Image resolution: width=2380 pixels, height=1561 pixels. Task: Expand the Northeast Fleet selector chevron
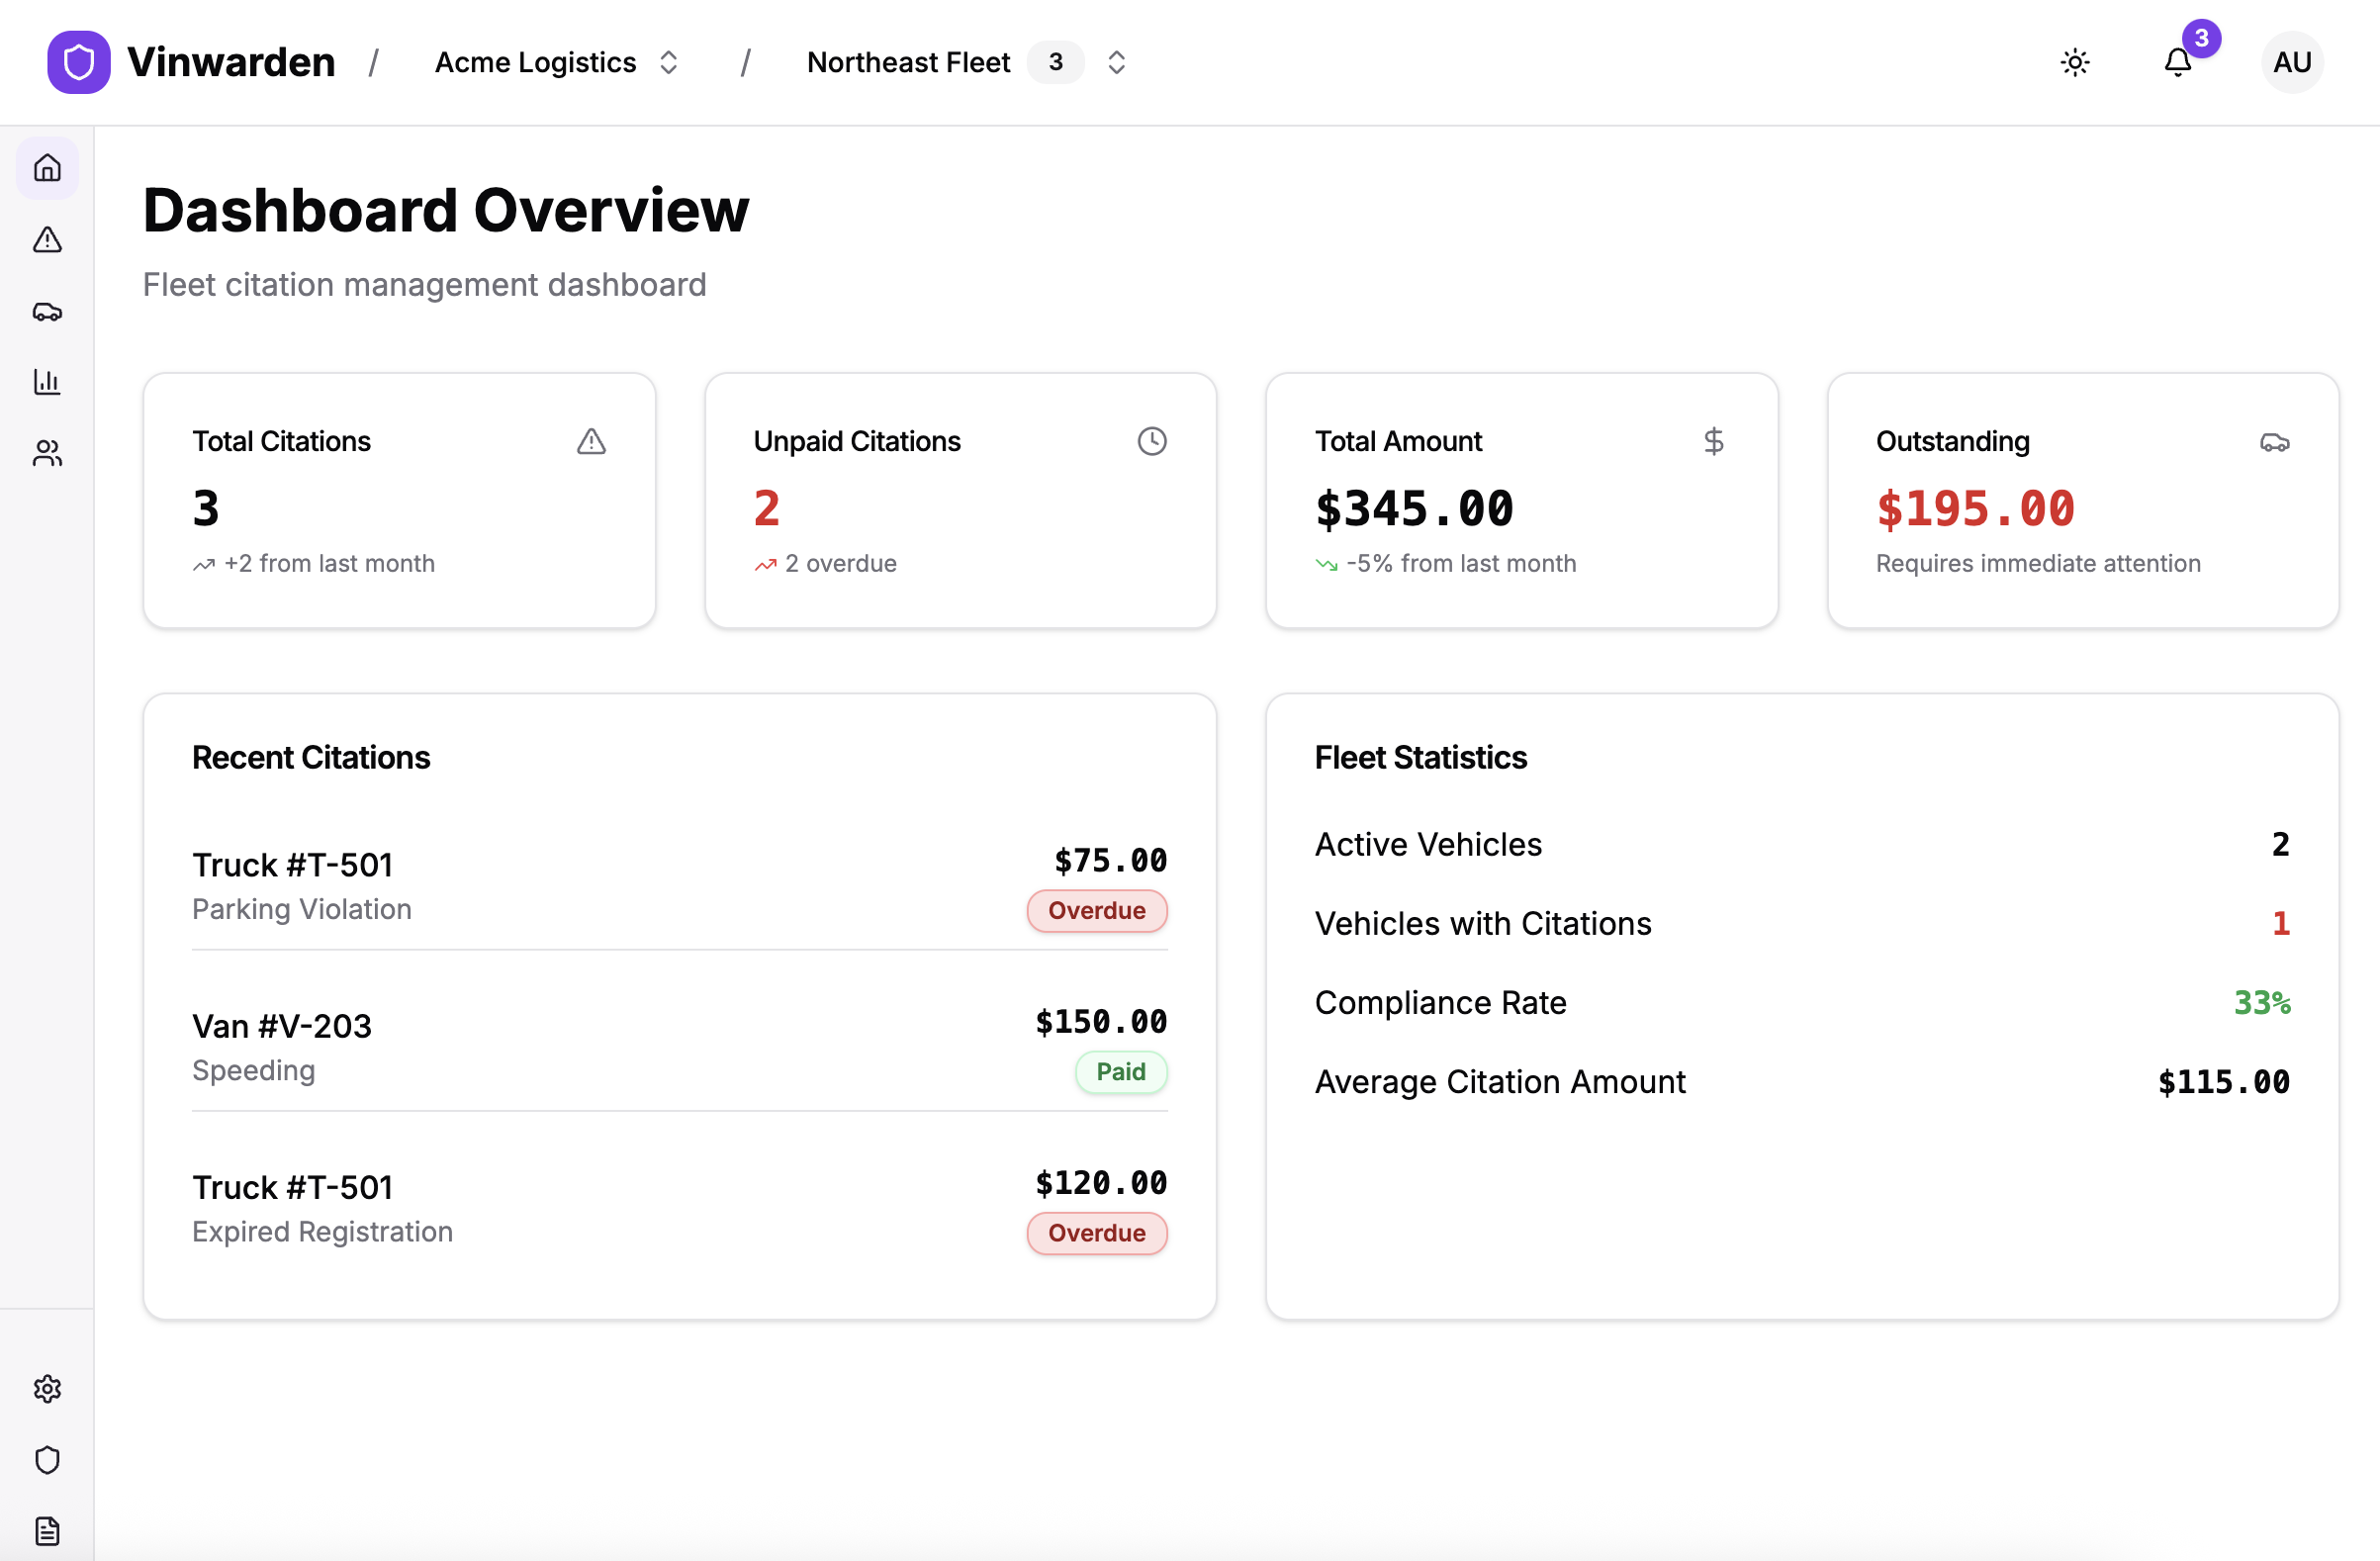[x=1116, y=63]
